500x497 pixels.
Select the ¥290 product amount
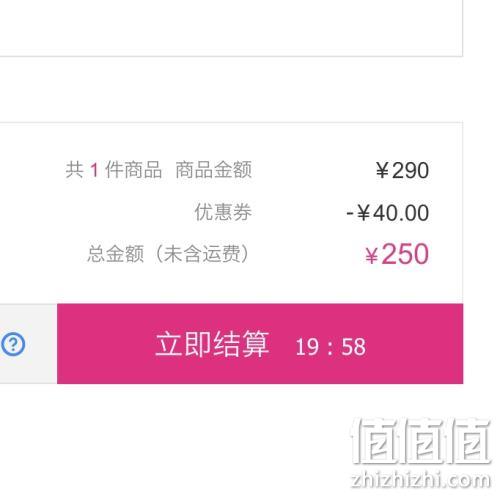[x=402, y=170]
